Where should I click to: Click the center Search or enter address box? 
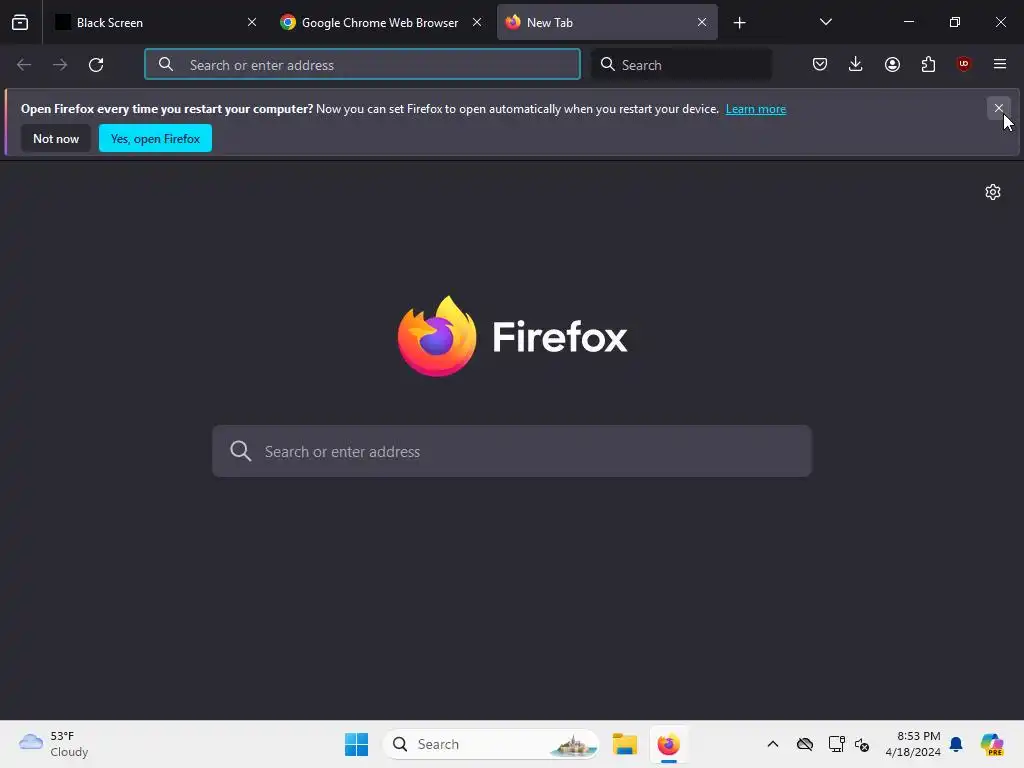(512, 451)
